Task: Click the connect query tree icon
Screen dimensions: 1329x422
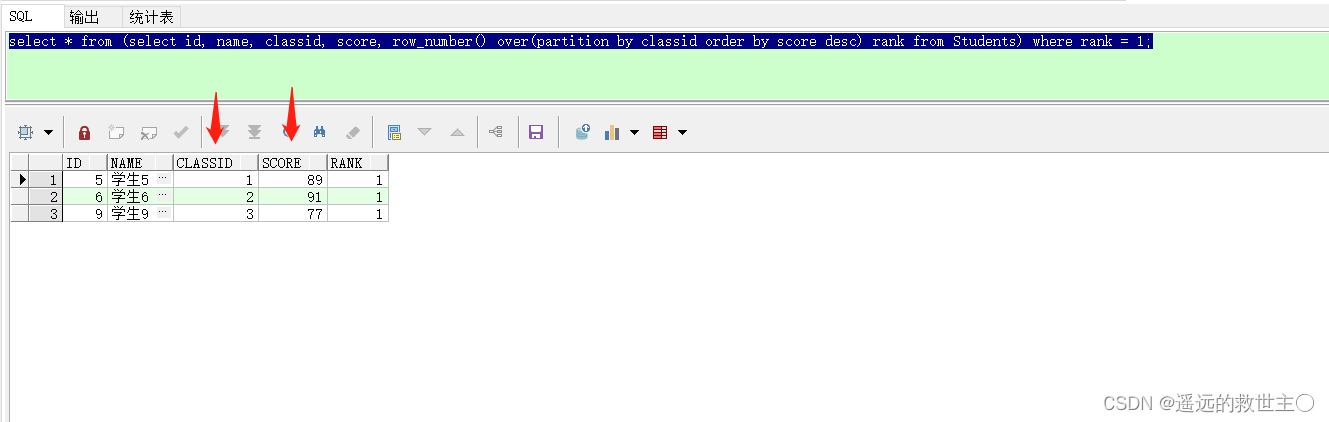Action: click(x=495, y=132)
